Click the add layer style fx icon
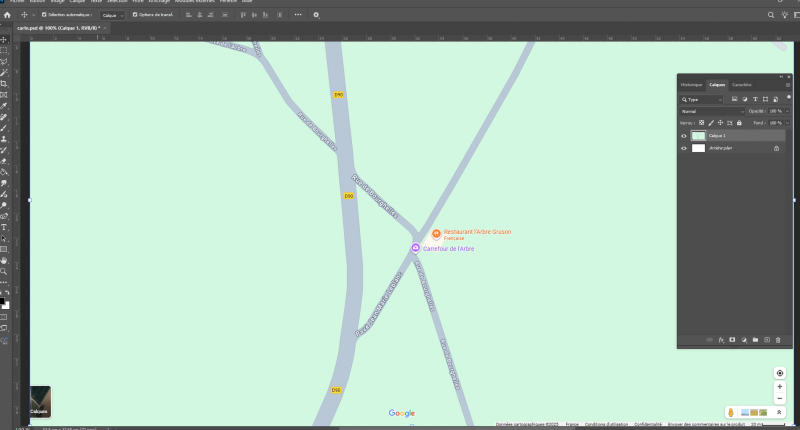This screenshot has height=430, width=800. (721, 341)
